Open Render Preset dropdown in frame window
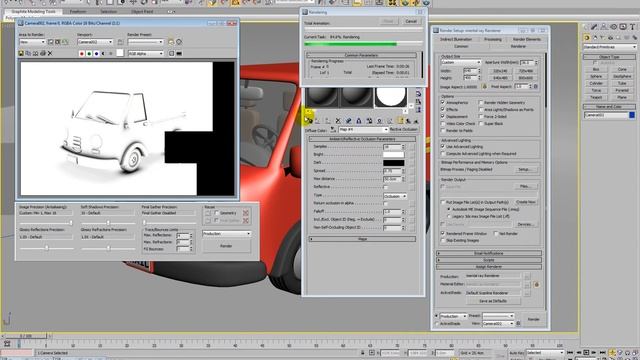This screenshot has height=360, width=640. 145,42
